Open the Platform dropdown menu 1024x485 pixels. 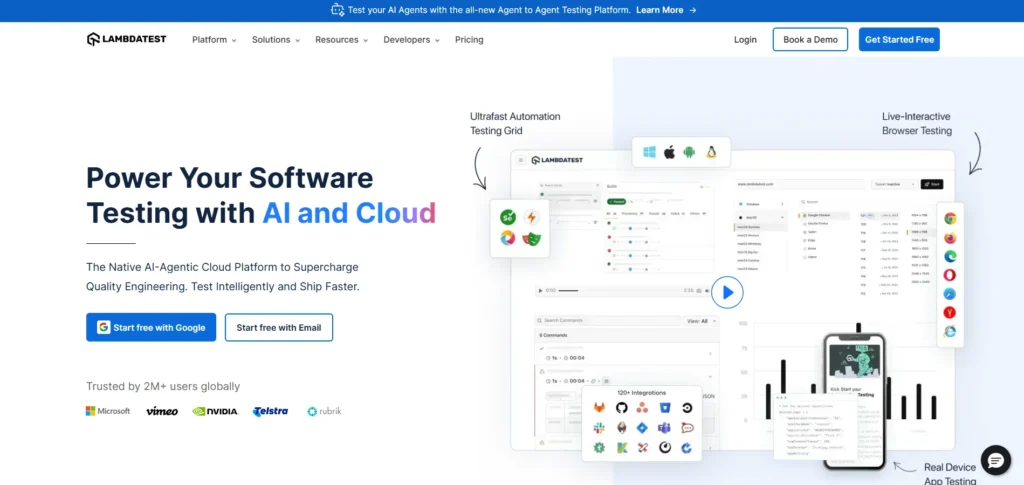214,40
